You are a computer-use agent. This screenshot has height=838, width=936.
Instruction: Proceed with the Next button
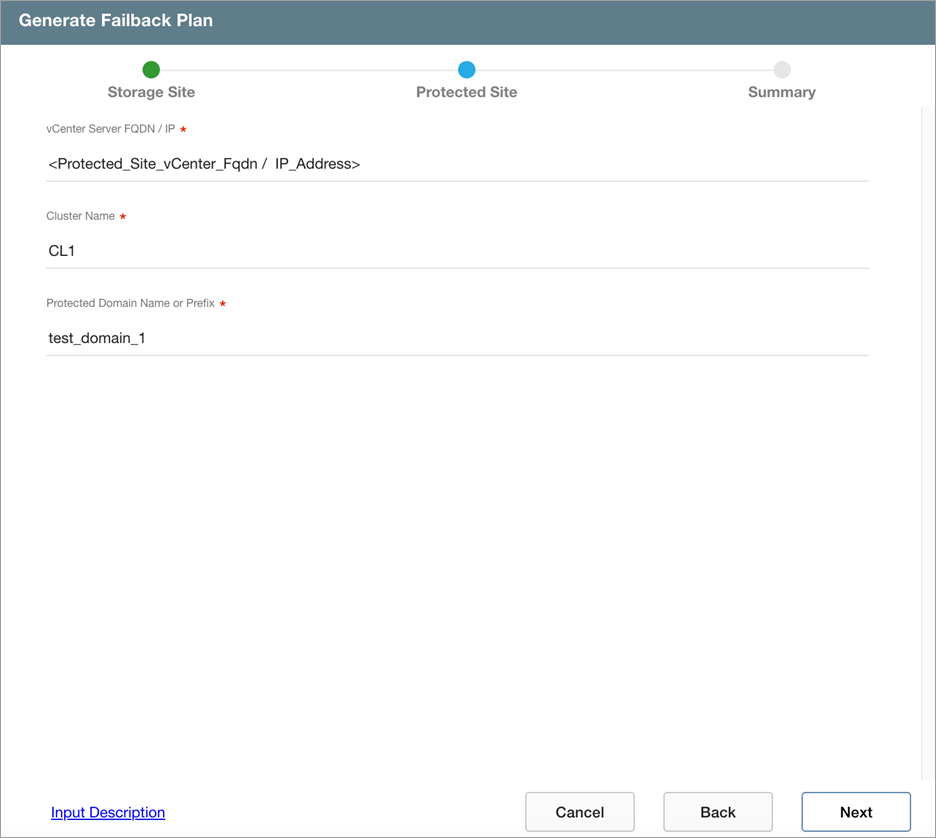click(x=856, y=812)
